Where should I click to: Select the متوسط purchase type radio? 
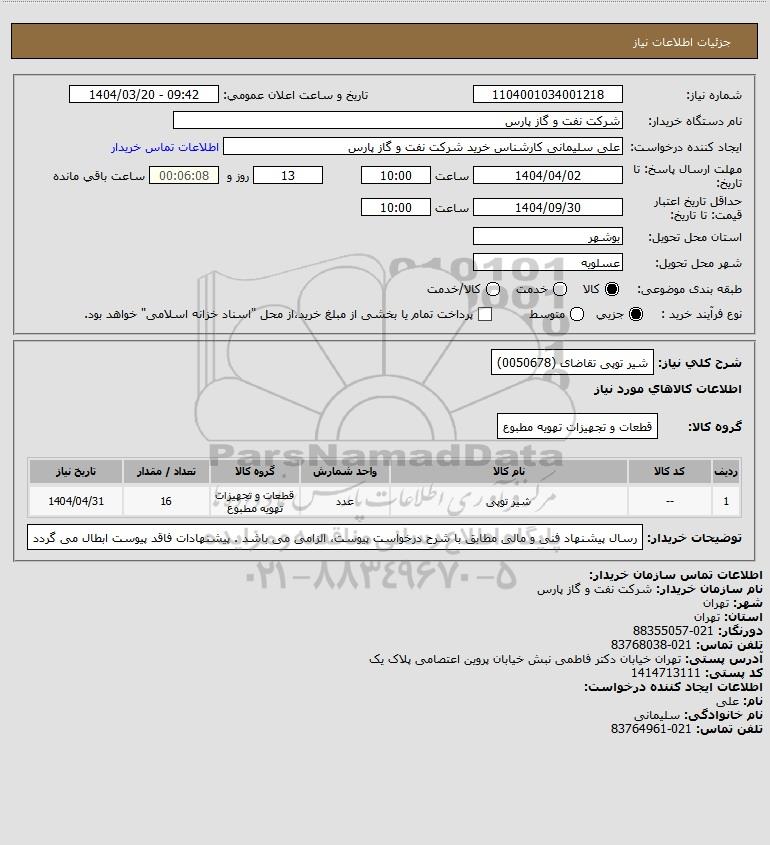coord(577,314)
